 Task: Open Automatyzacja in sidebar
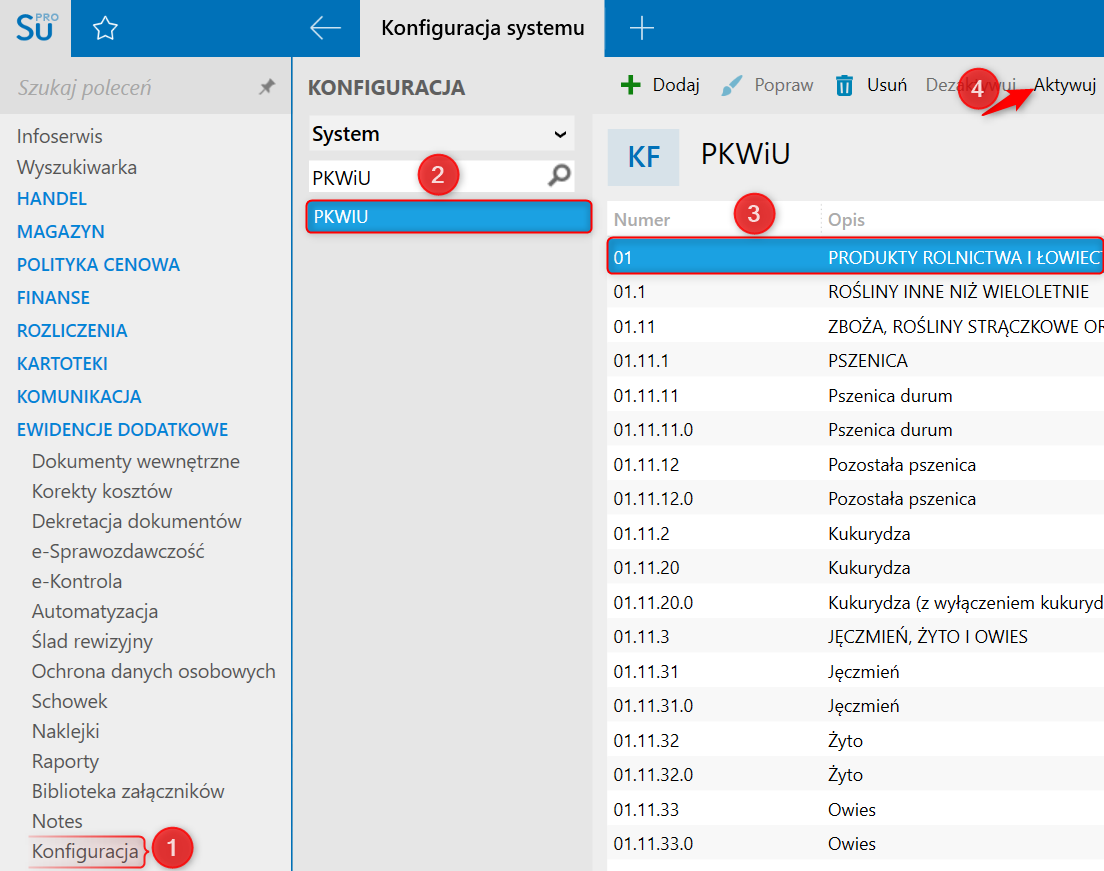(x=95, y=611)
